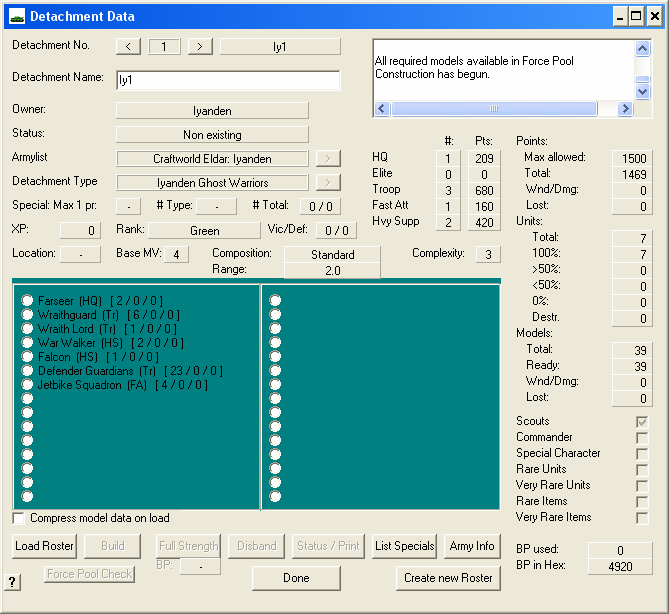Click the List Specials button
669x614 pixels.
pos(404,546)
